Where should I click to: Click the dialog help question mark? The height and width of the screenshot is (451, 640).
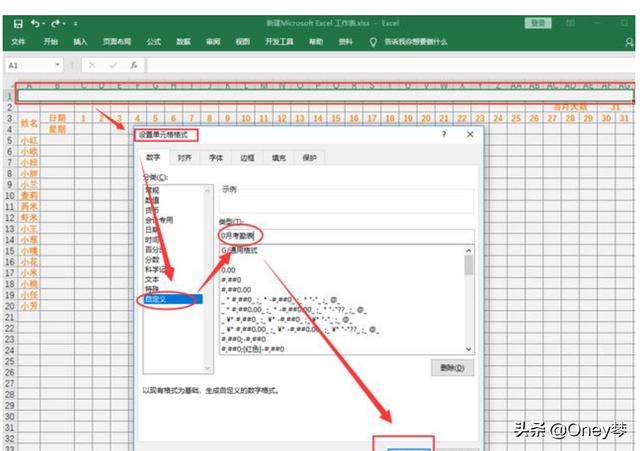pos(443,133)
